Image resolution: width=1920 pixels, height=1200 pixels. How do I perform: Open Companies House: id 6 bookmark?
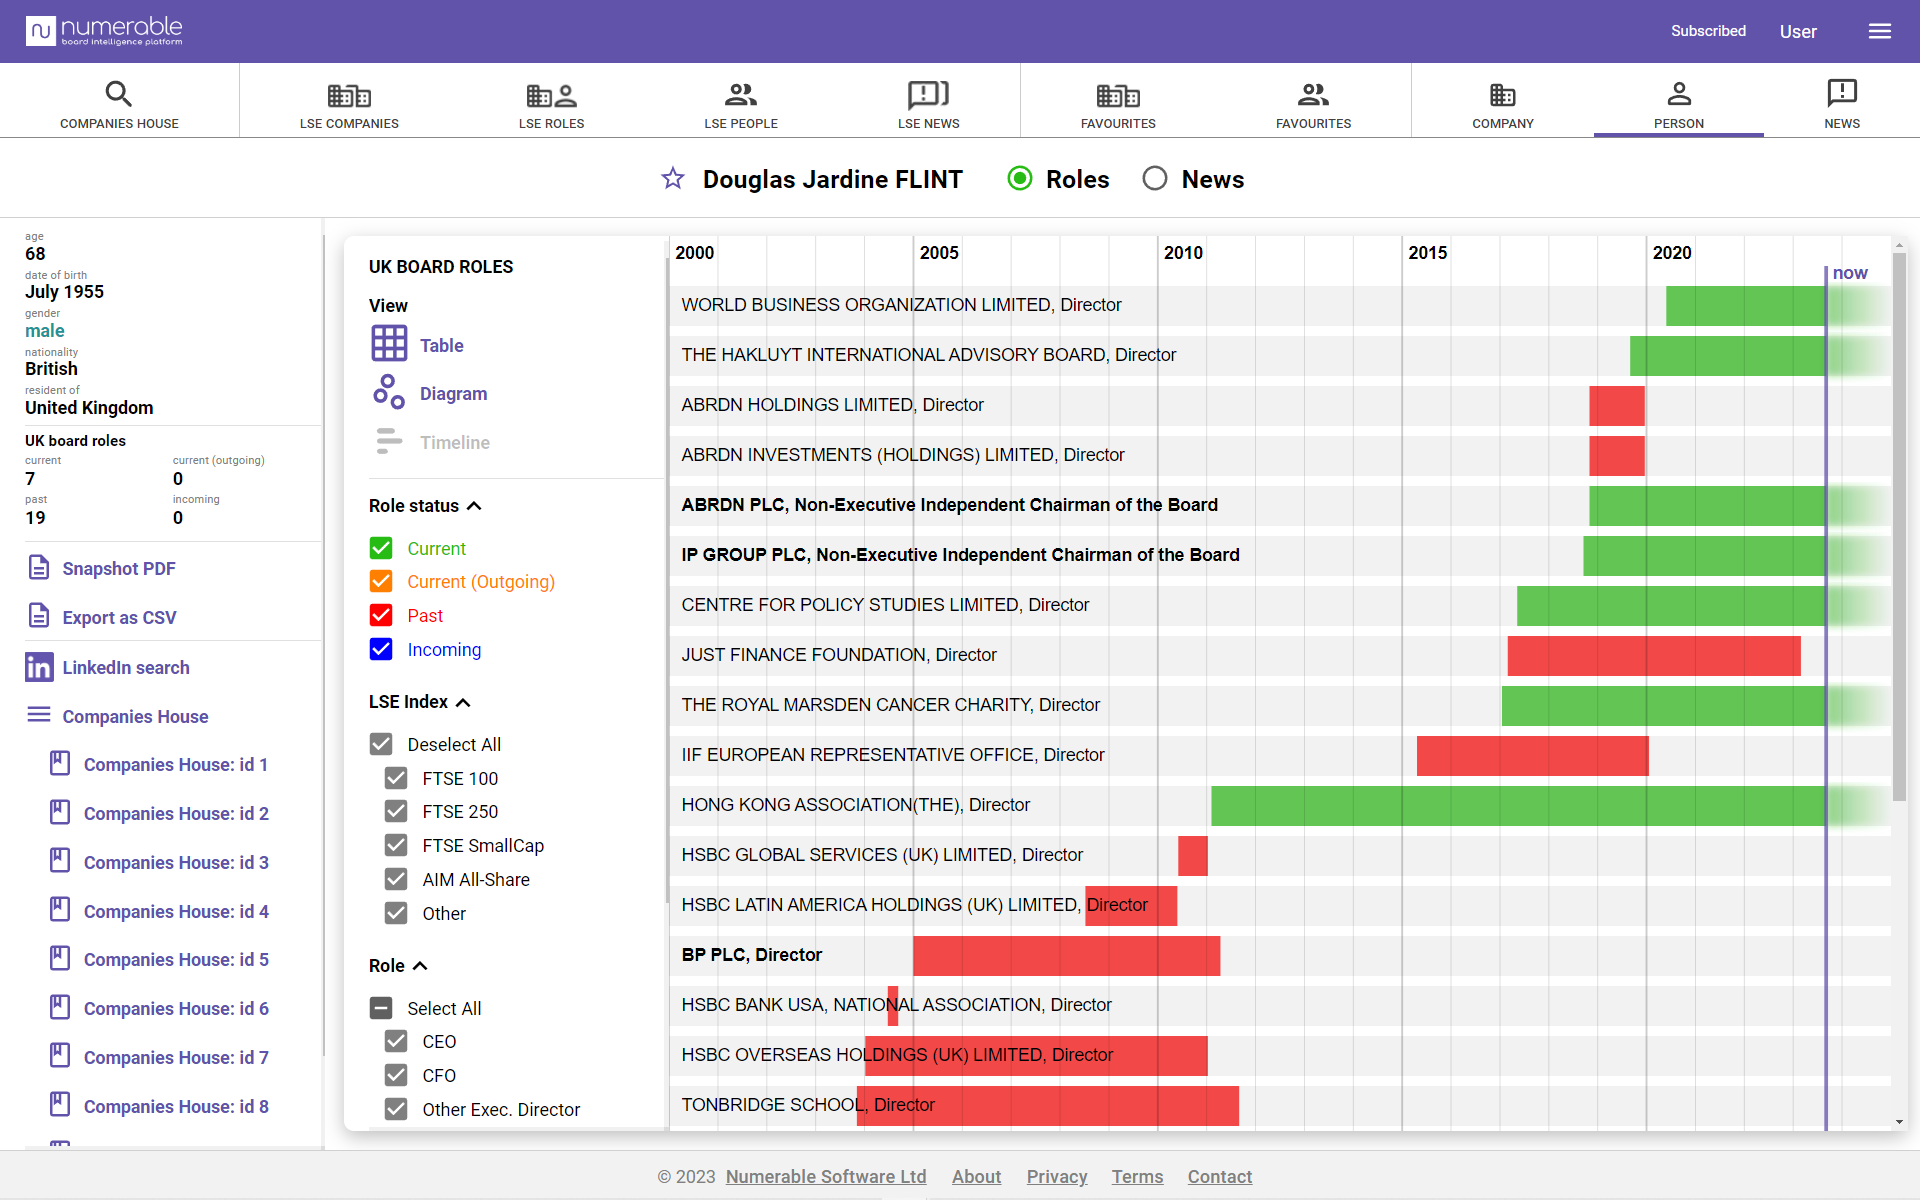60,1007
